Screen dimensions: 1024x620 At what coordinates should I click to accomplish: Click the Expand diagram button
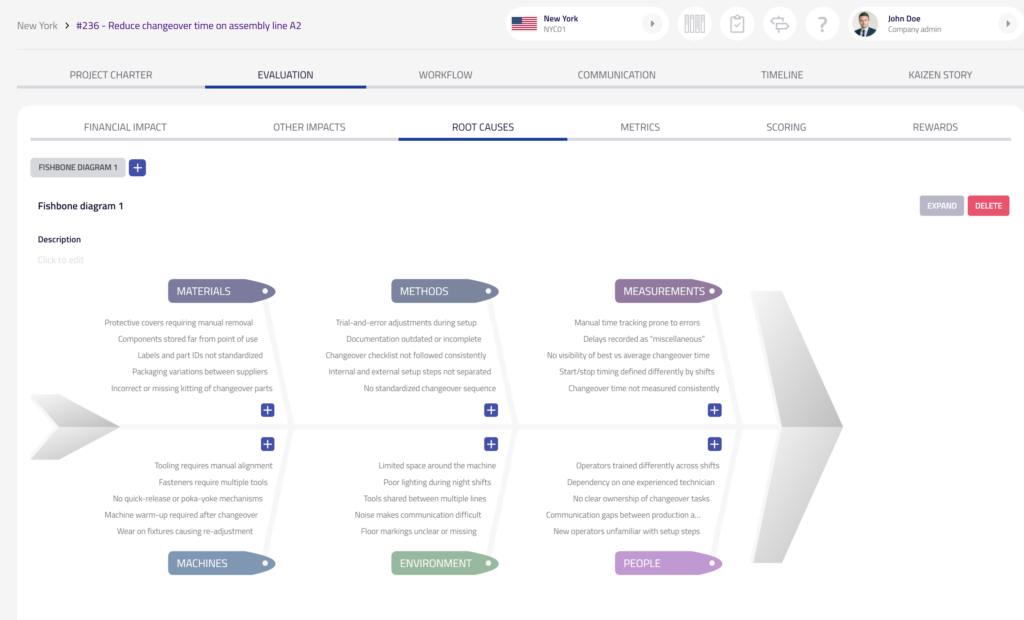coord(941,206)
